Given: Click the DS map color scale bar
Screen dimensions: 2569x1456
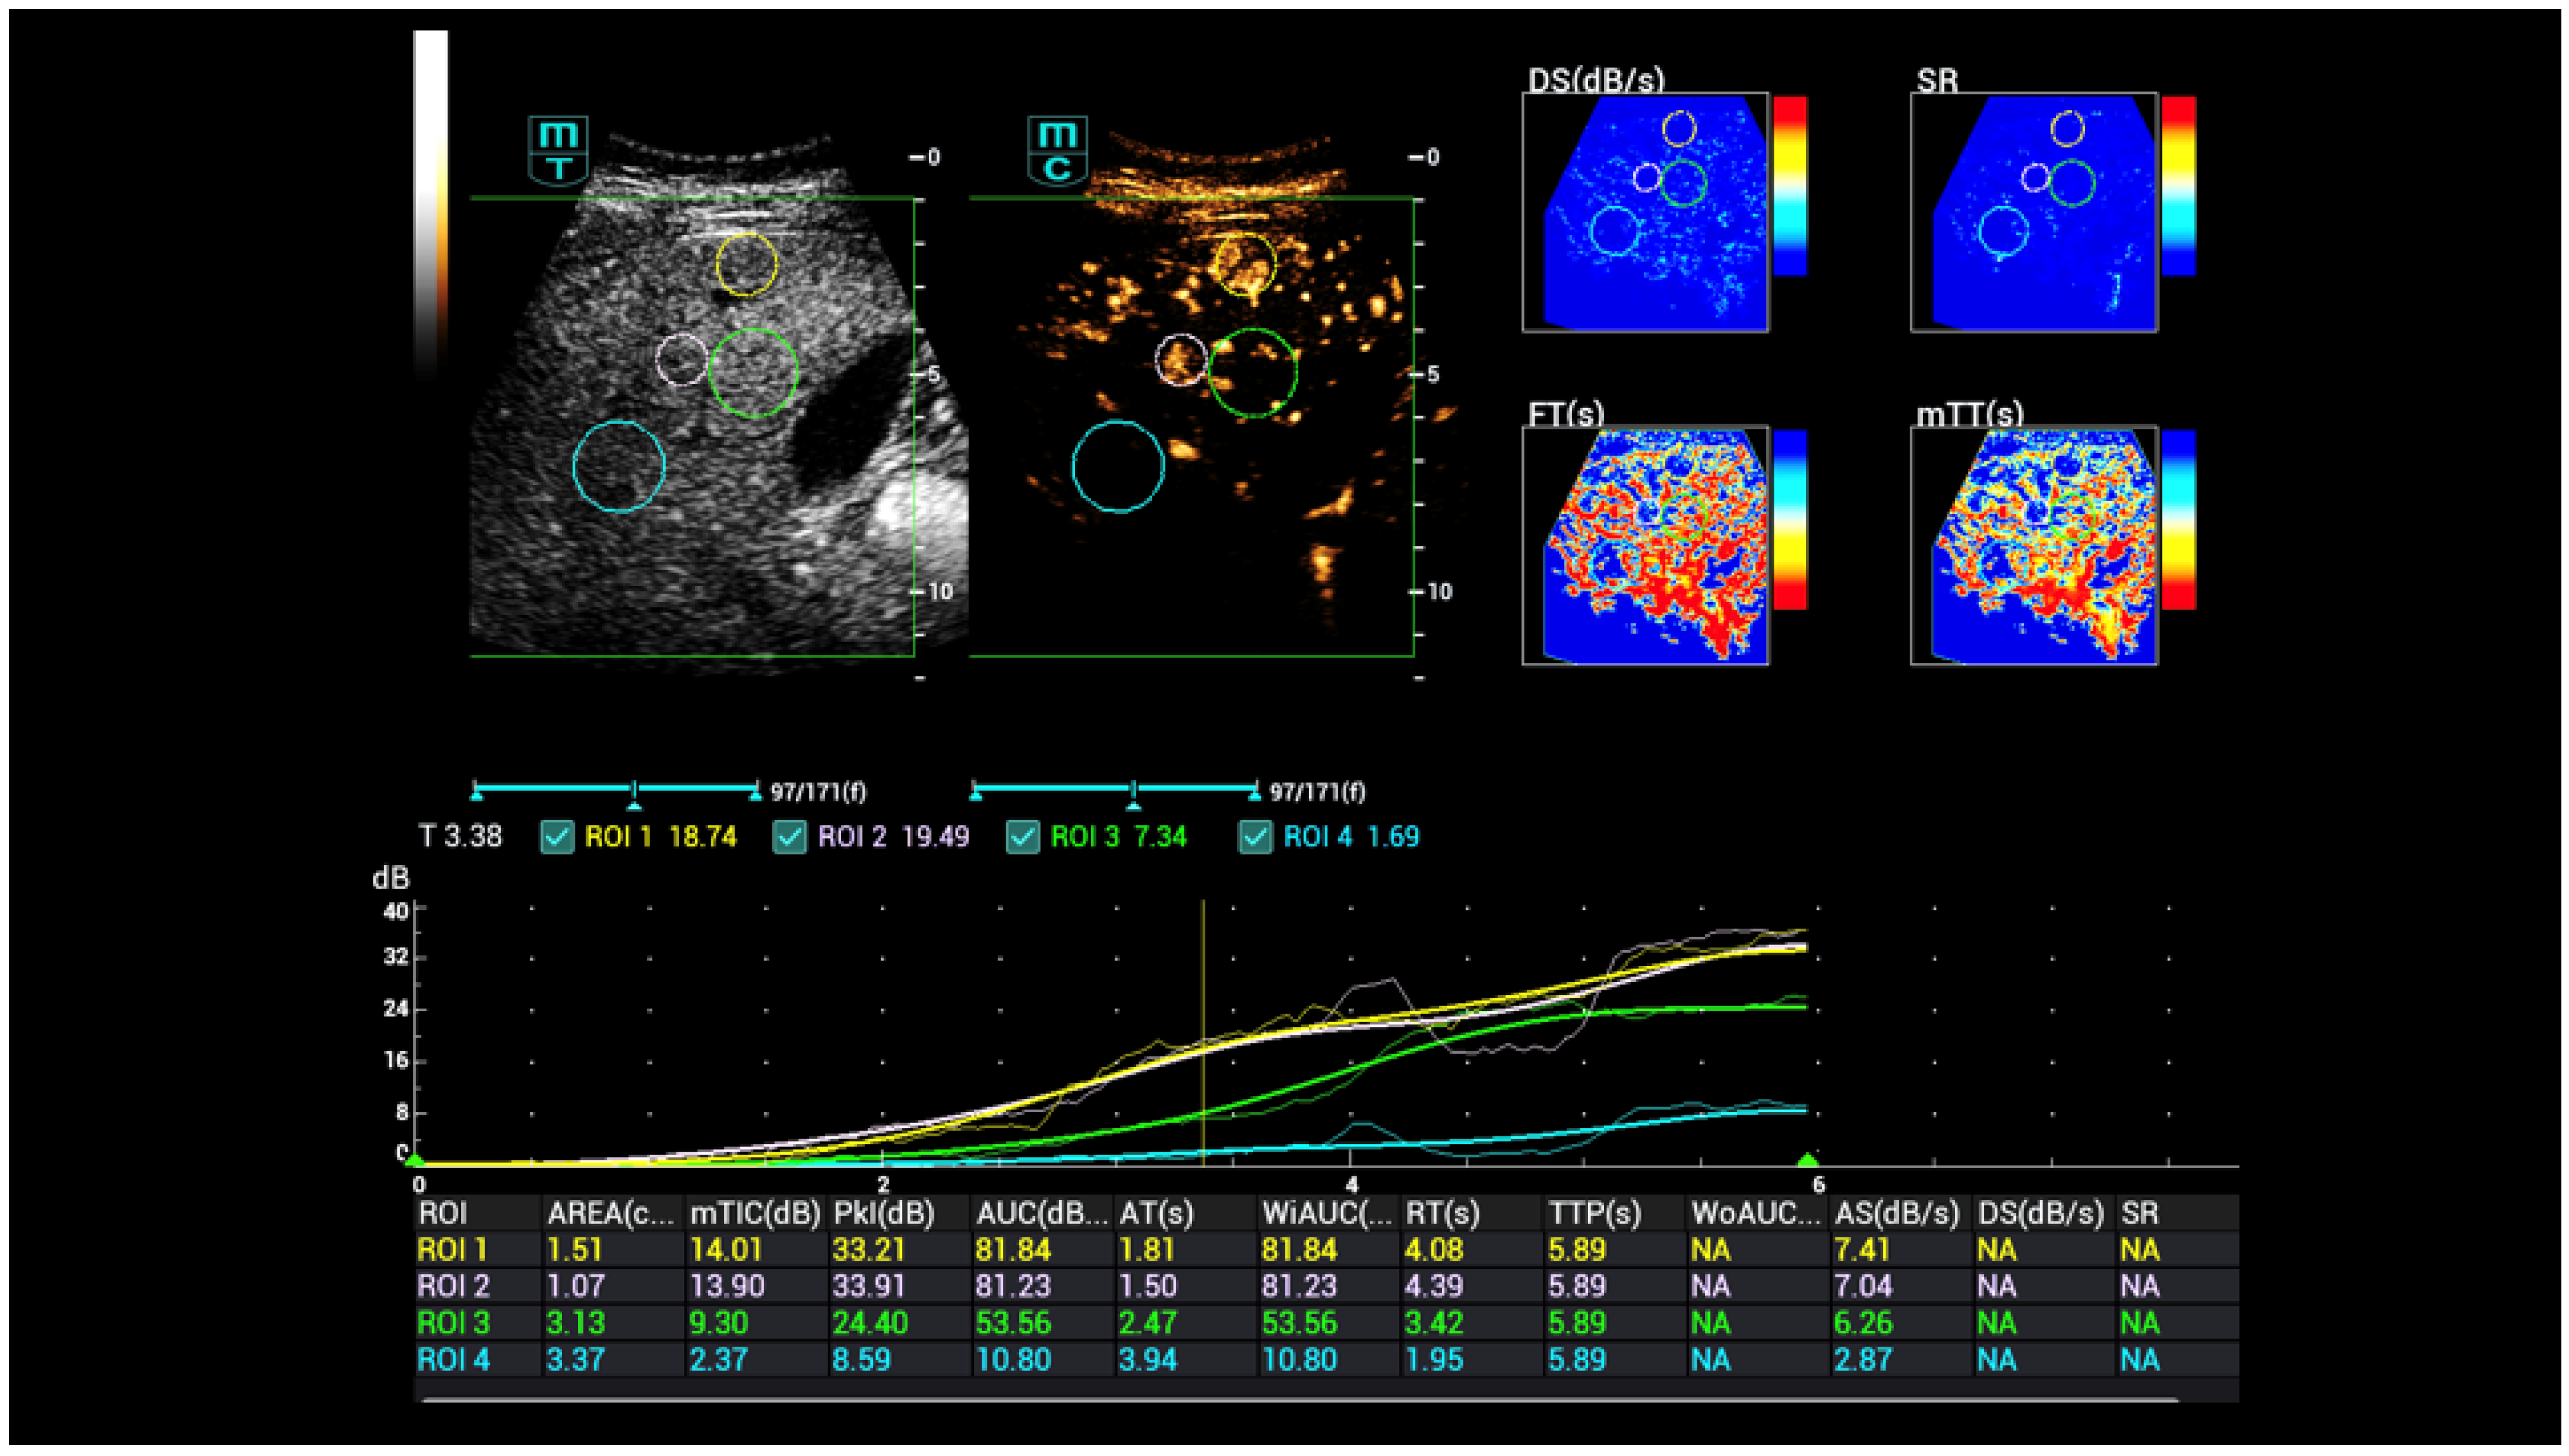Looking at the screenshot, I should [x=1789, y=186].
